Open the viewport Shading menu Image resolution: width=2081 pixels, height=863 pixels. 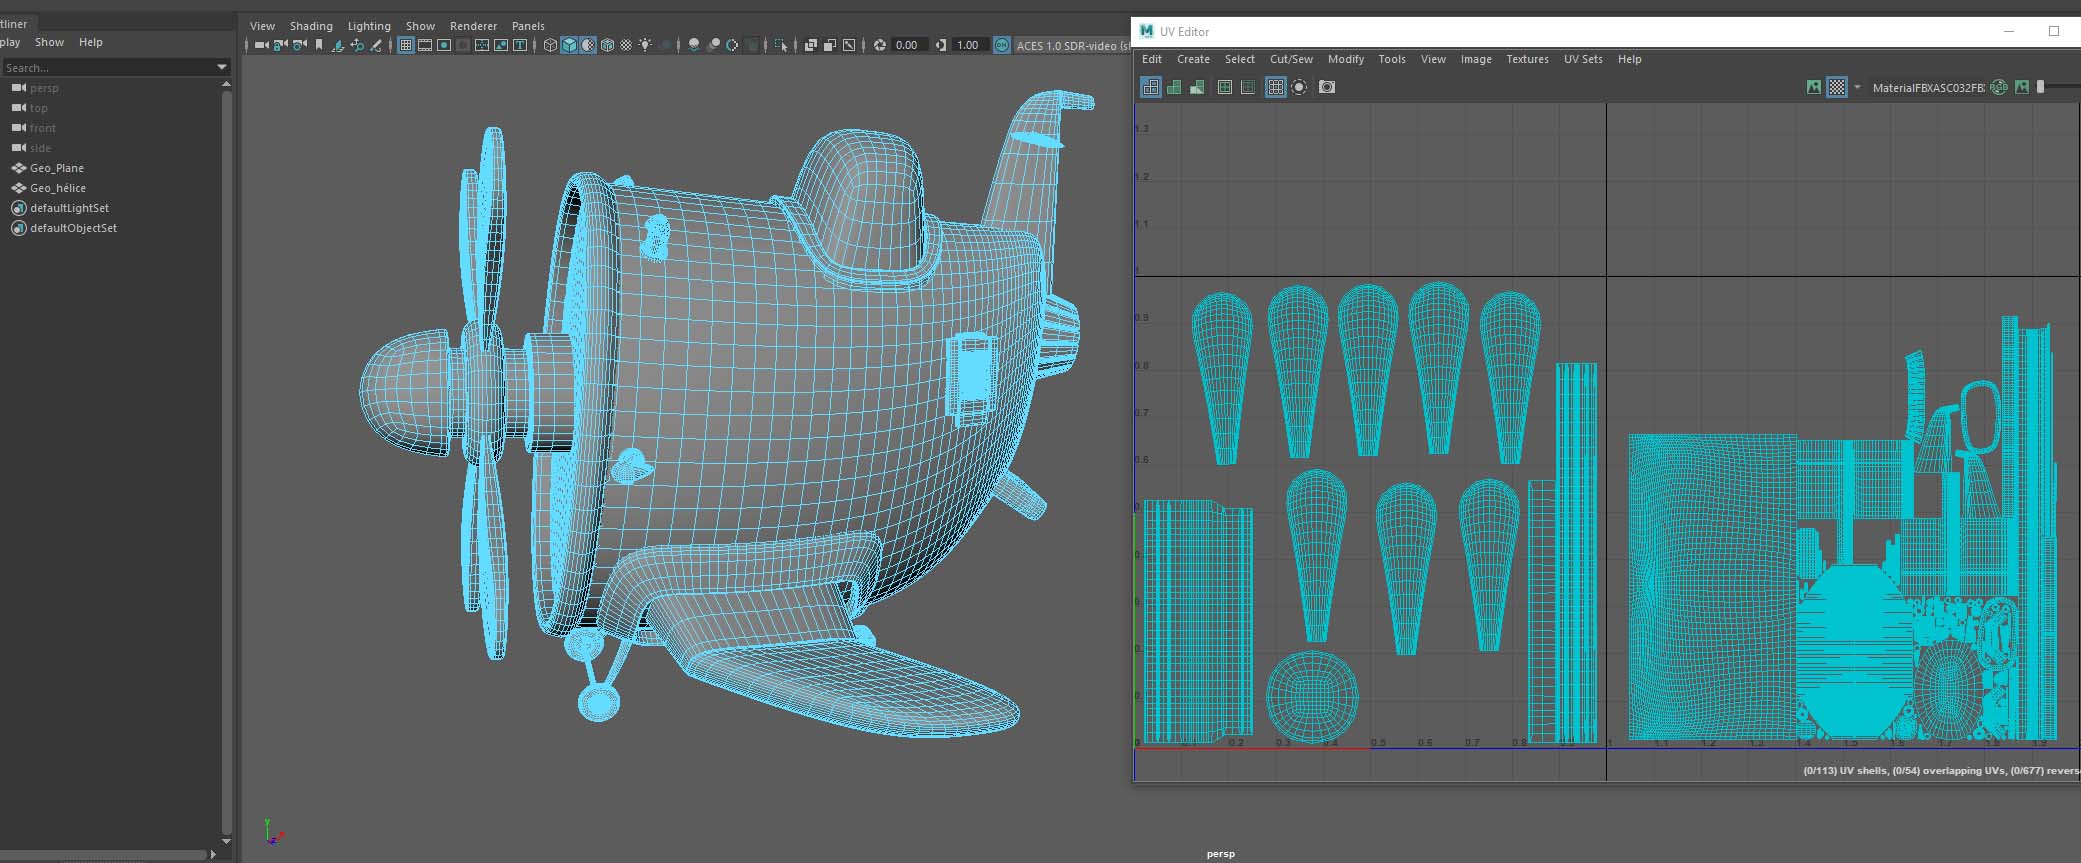pos(311,26)
